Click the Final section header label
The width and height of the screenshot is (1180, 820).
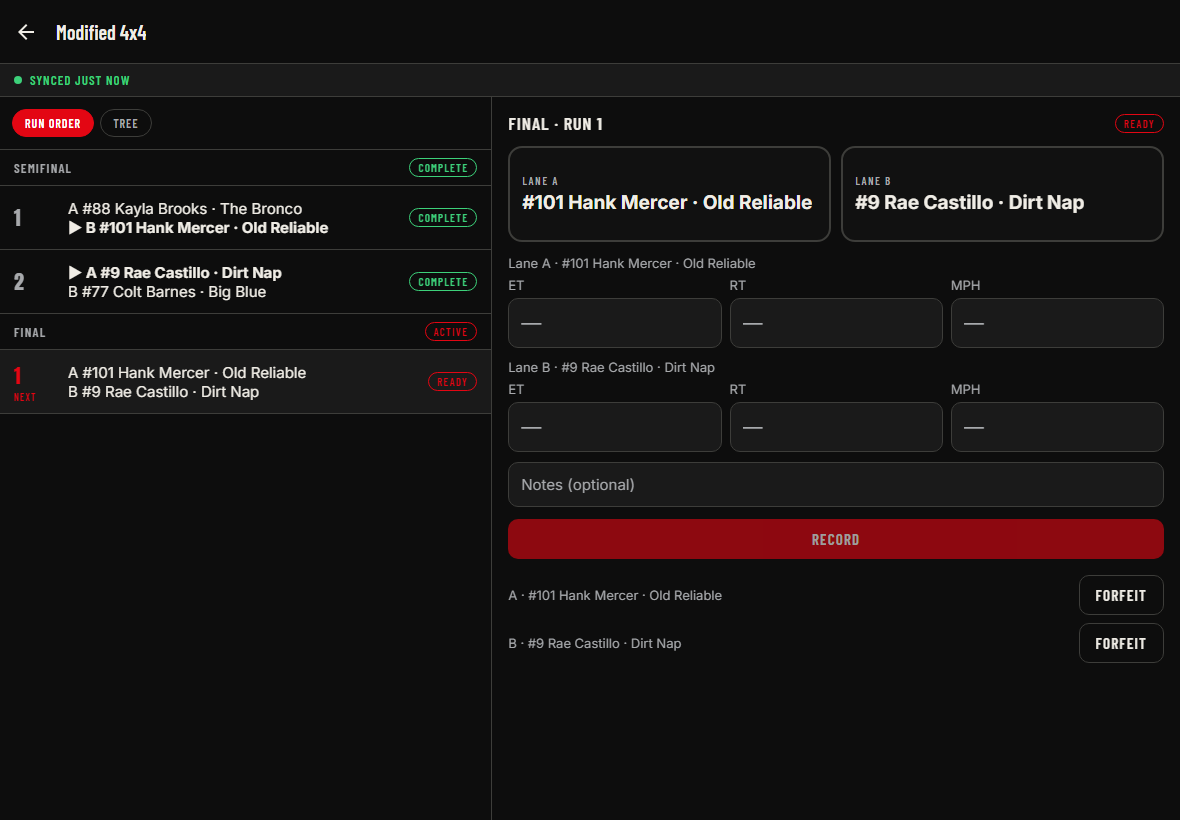coord(29,333)
